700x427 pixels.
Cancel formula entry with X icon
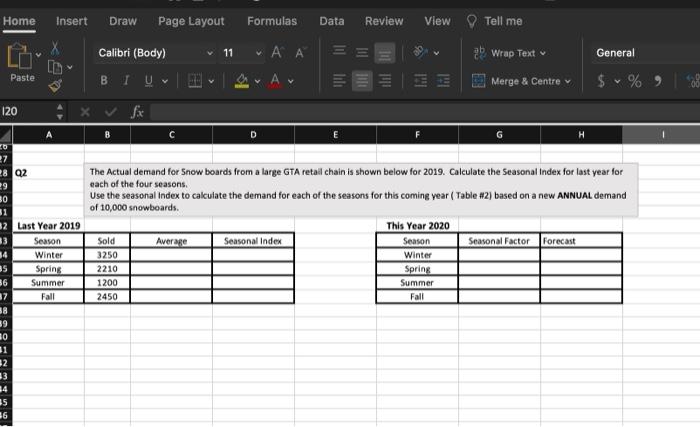tap(85, 112)
